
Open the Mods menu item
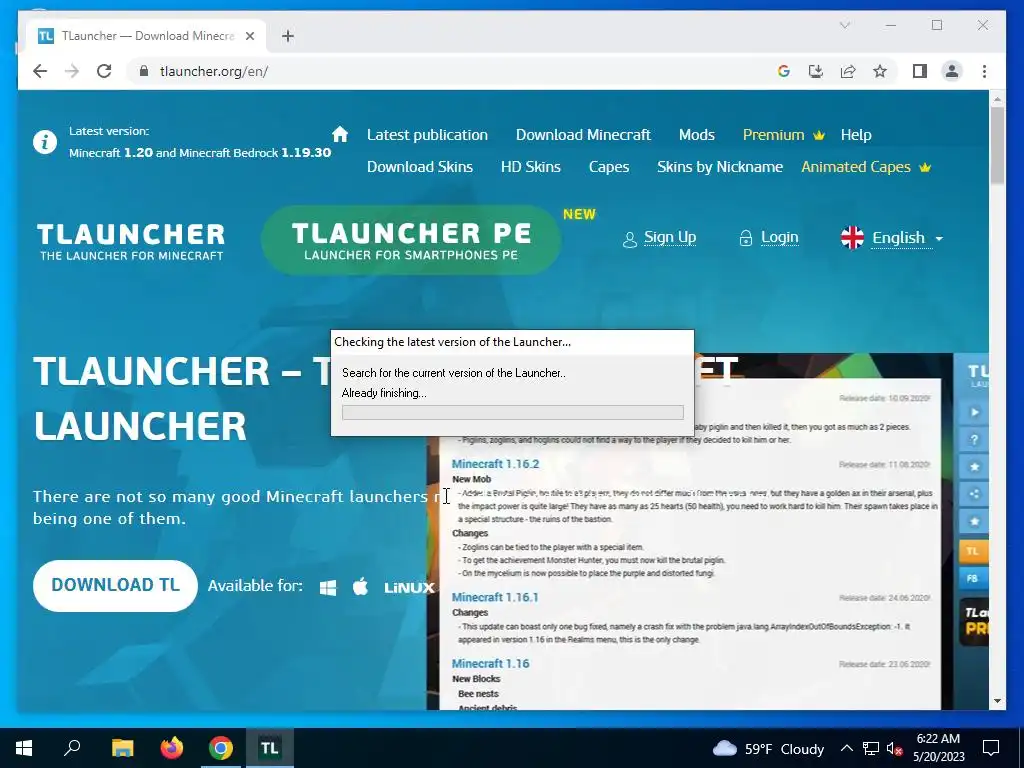696,135
